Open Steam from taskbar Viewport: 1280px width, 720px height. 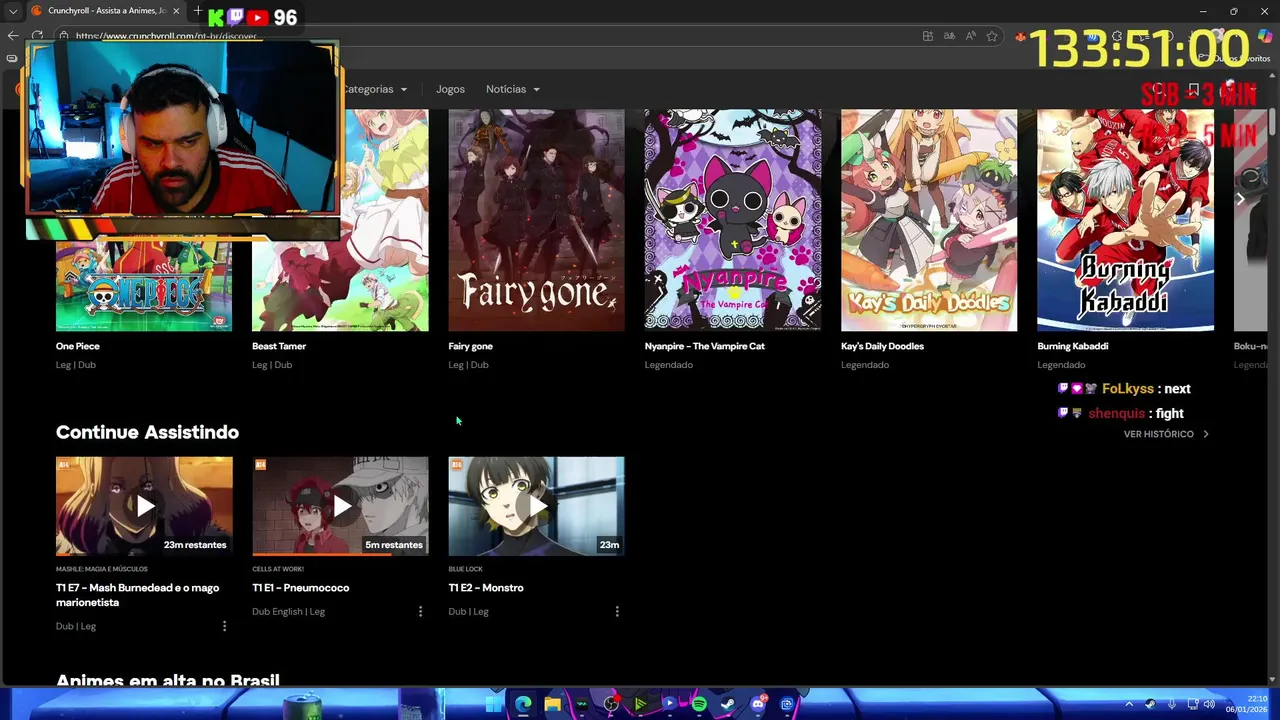tap(728, 704)
